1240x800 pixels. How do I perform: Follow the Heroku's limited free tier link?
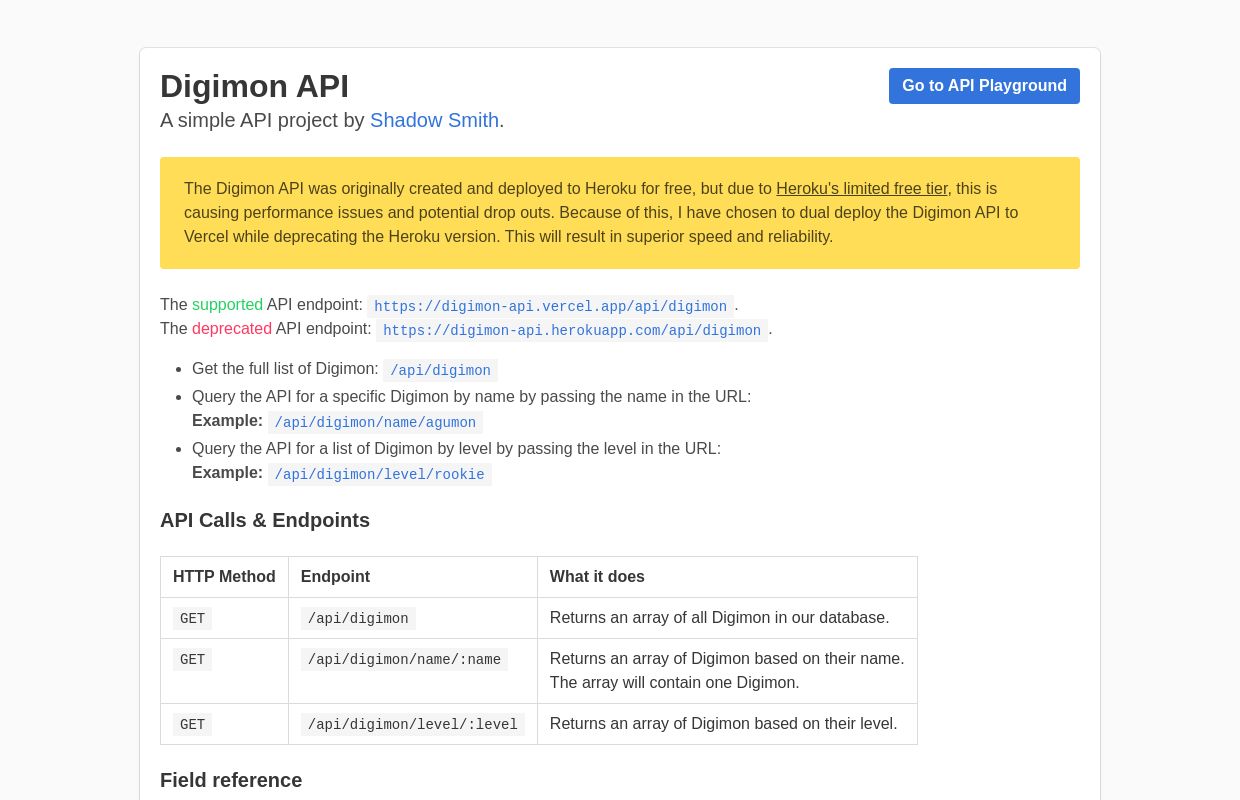(x=862, y=189)
